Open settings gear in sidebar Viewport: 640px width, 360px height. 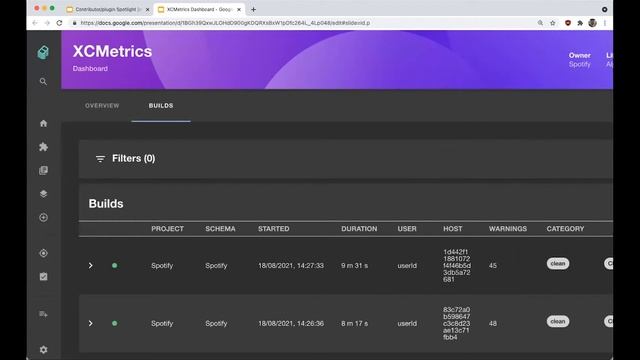[43, 350]
